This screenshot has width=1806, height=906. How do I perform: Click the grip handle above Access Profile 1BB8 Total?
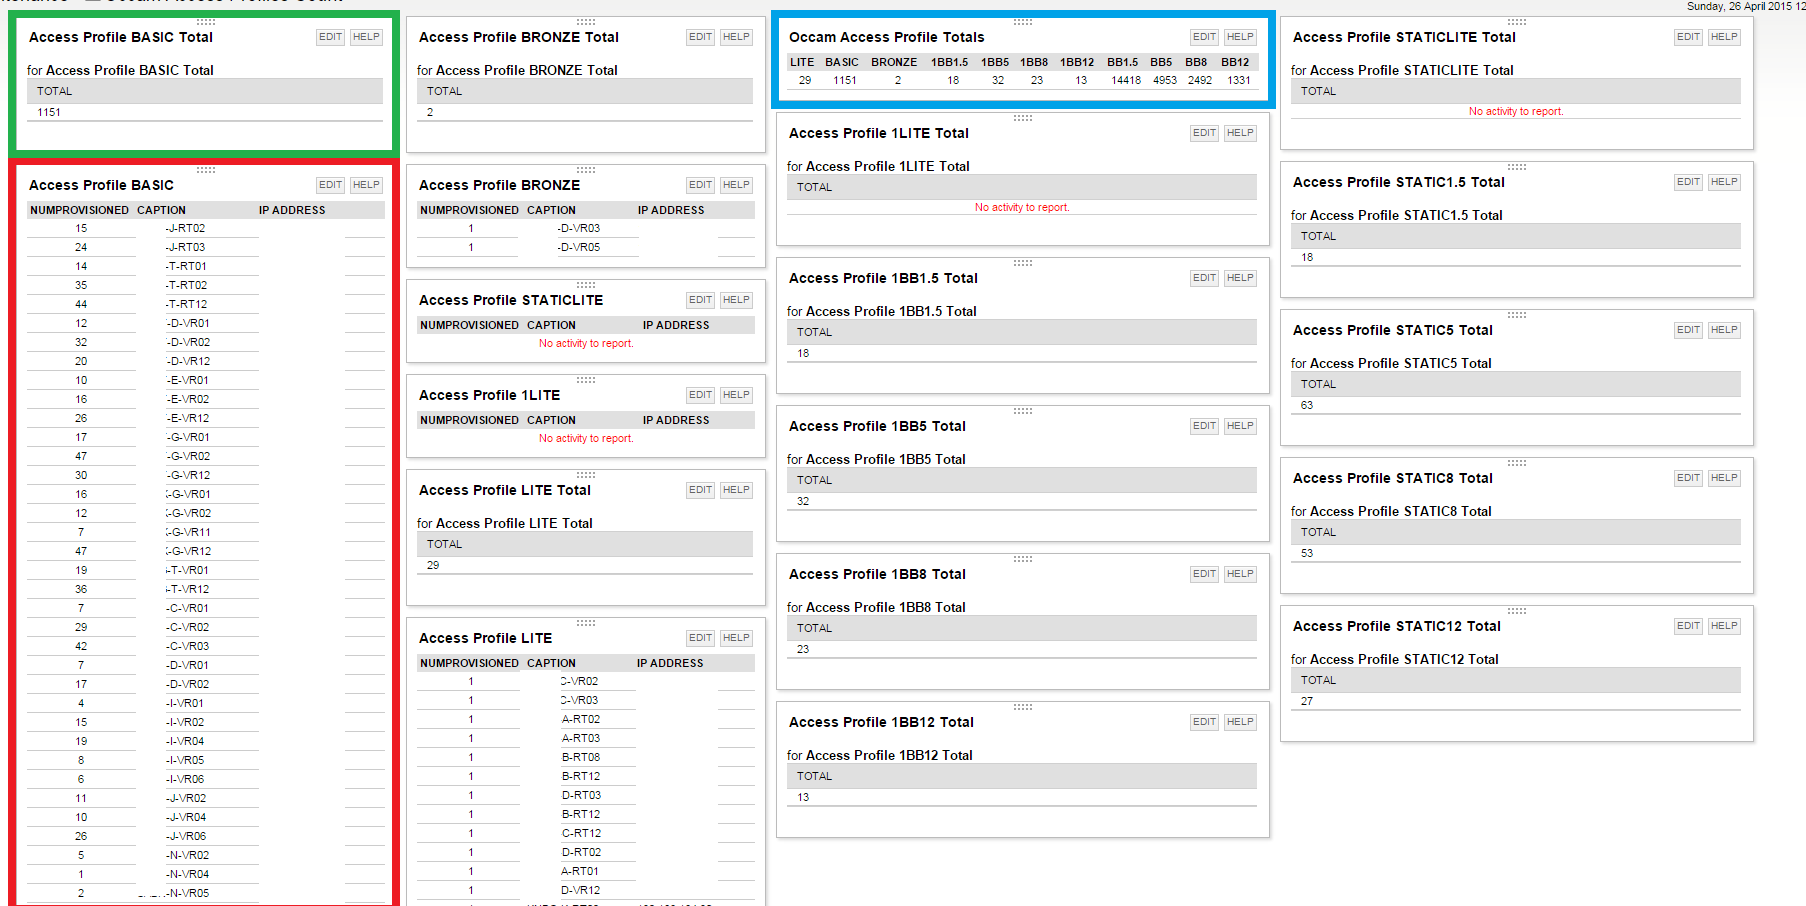pyautogui.click(x=1023, y=559)
